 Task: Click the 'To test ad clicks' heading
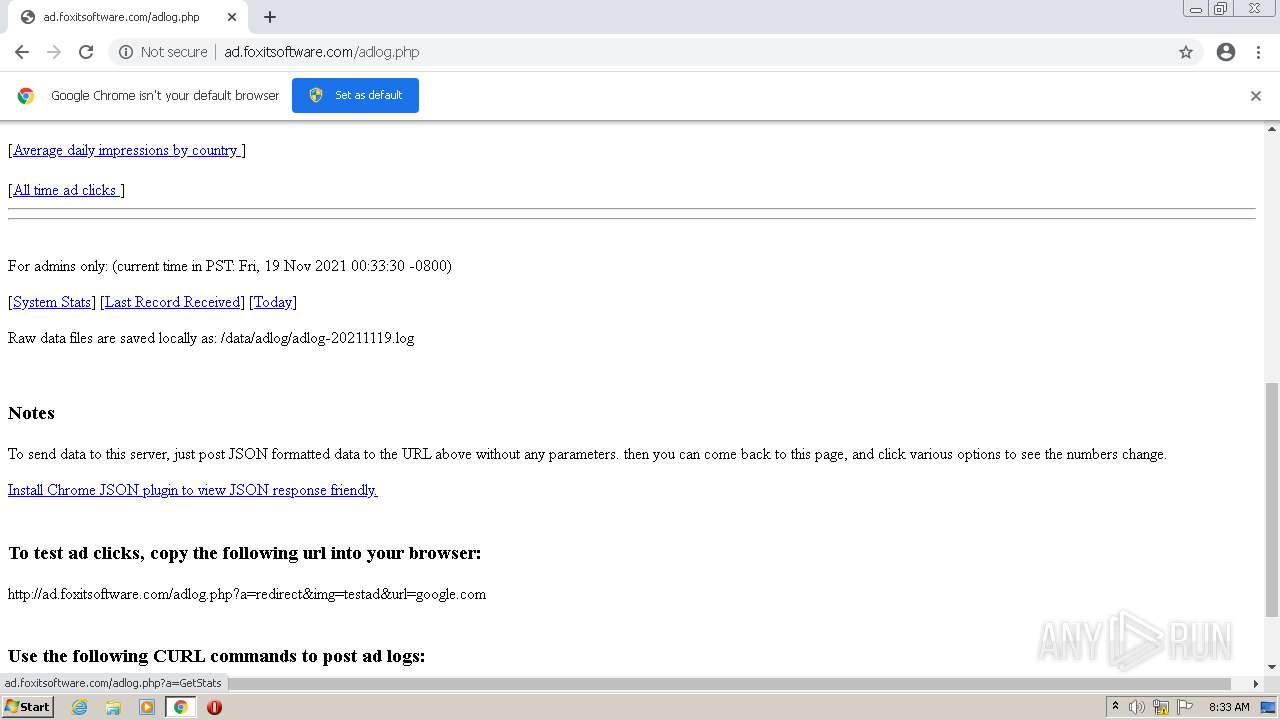point(245,553)
